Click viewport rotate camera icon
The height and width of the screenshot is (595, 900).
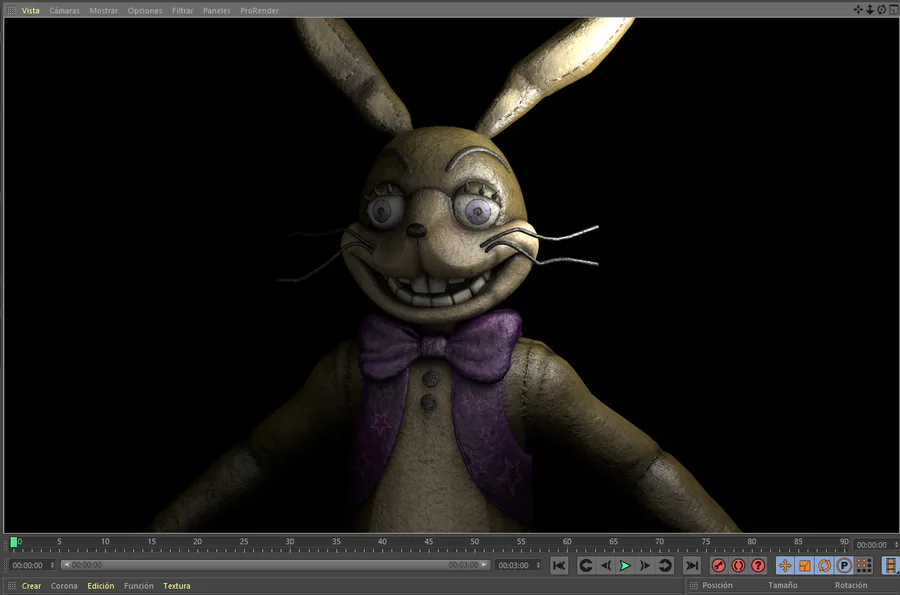882,10
